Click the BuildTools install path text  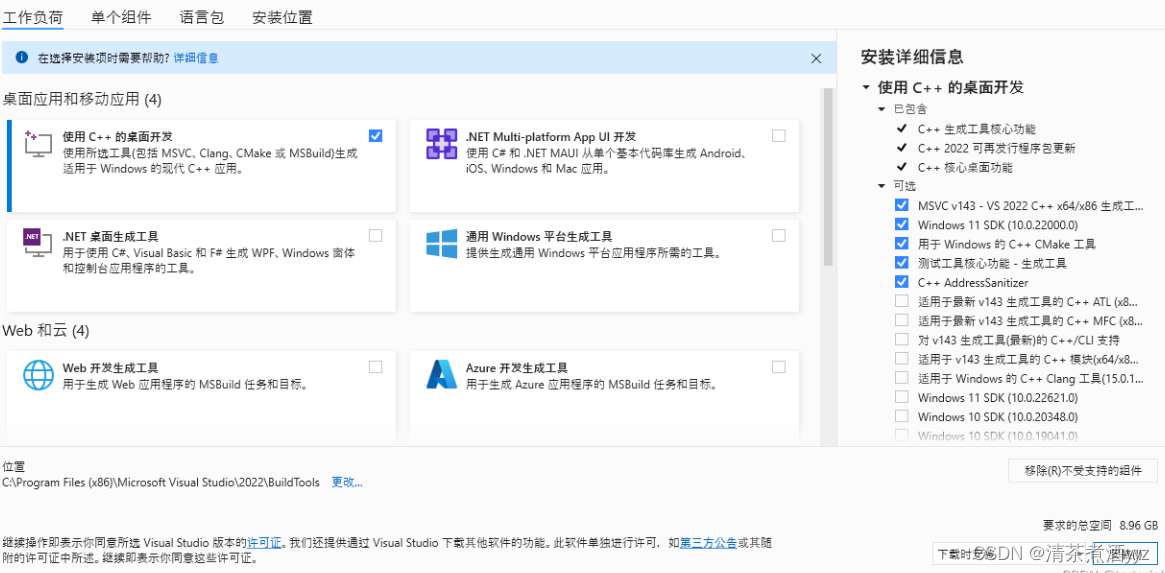pyautogui.click(x=161, y=482)
